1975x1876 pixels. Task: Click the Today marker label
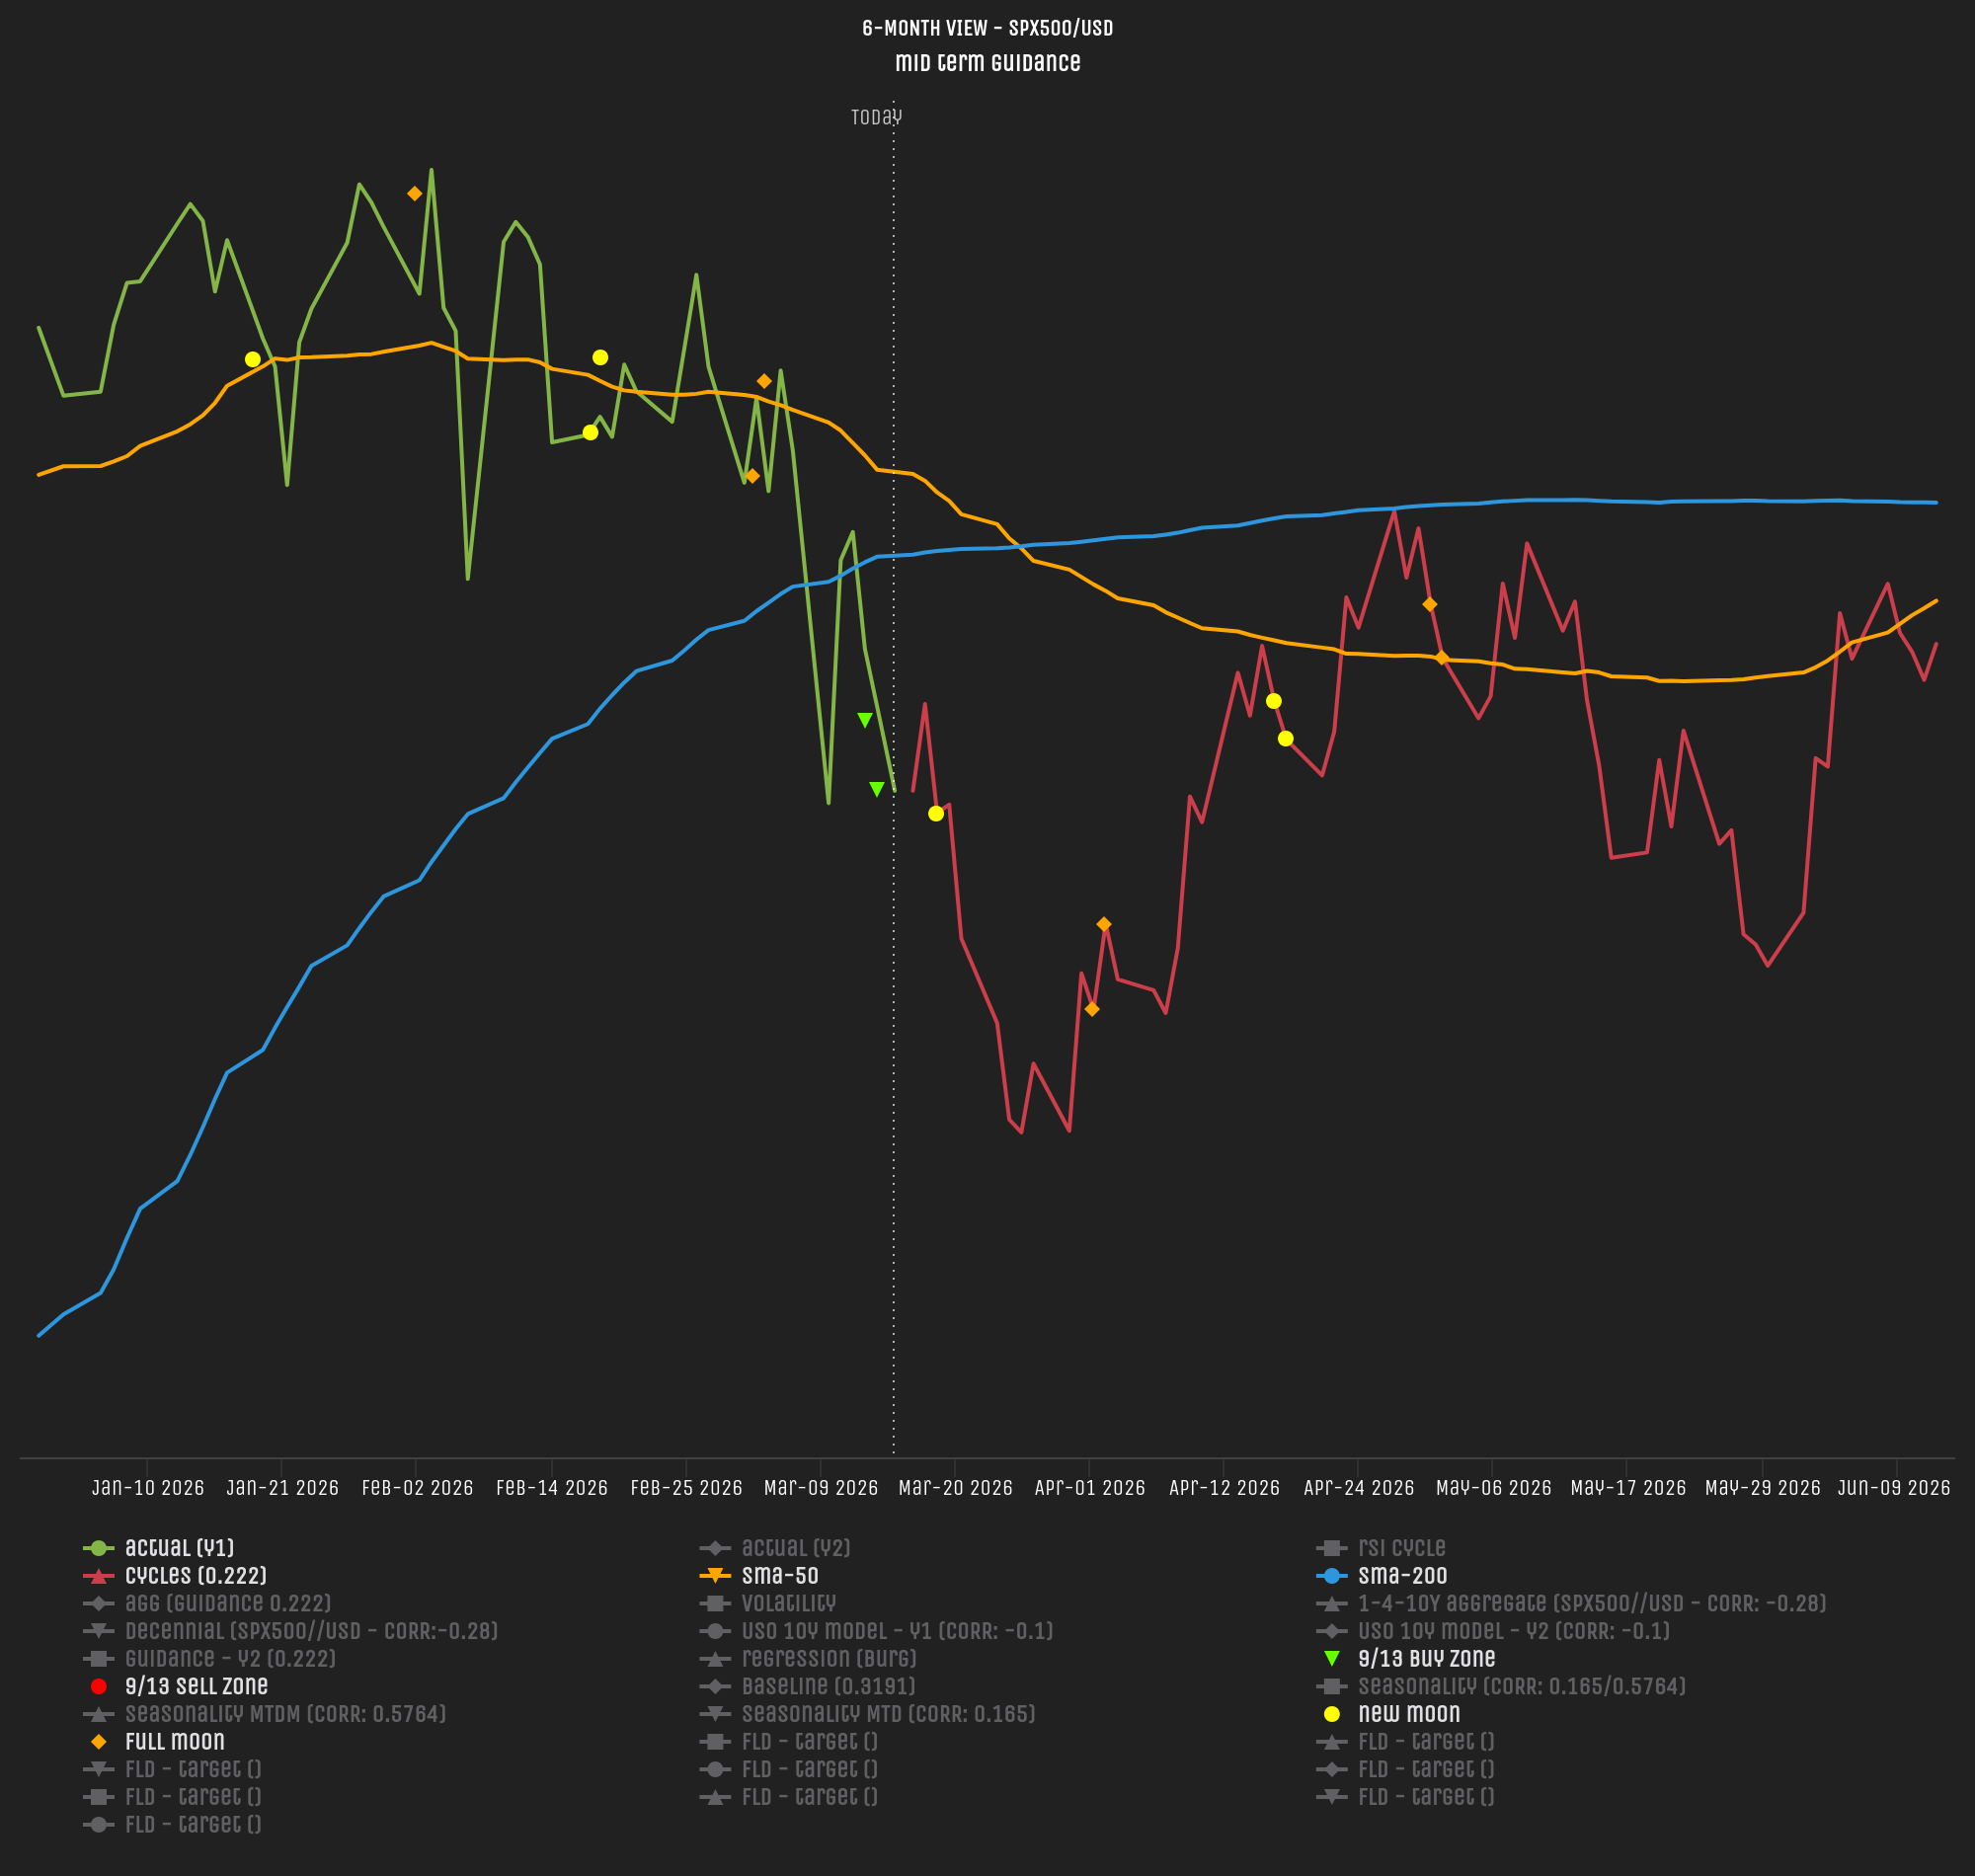(876, 117)
